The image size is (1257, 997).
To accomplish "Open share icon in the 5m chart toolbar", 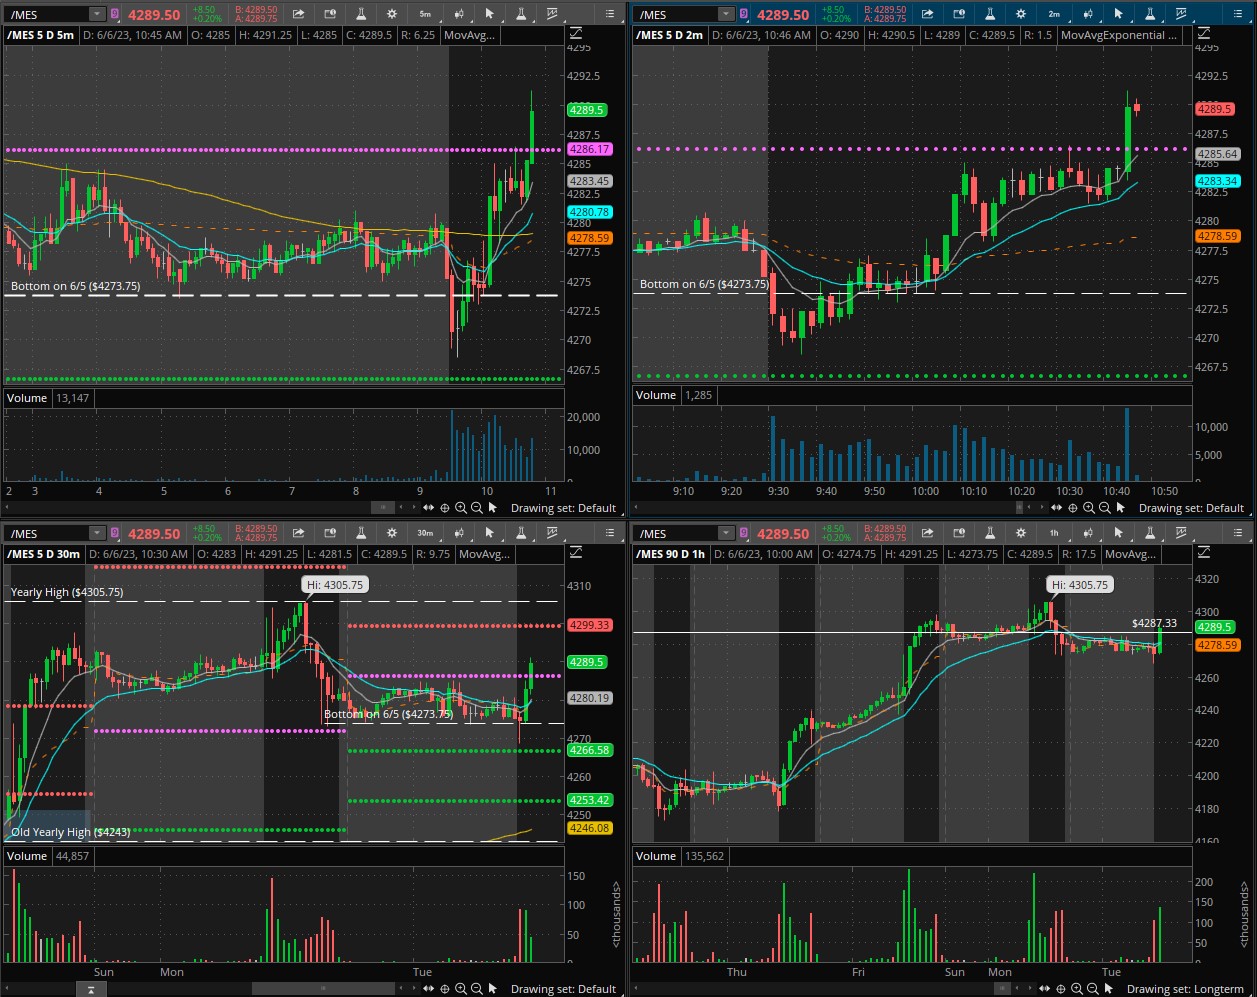I will click(298, 14).
